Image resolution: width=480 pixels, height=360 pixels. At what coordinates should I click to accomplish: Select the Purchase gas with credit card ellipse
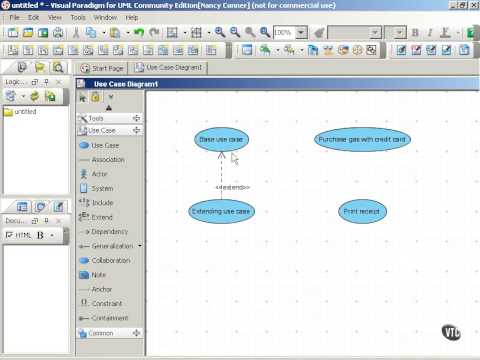click(x=362, y=139)
